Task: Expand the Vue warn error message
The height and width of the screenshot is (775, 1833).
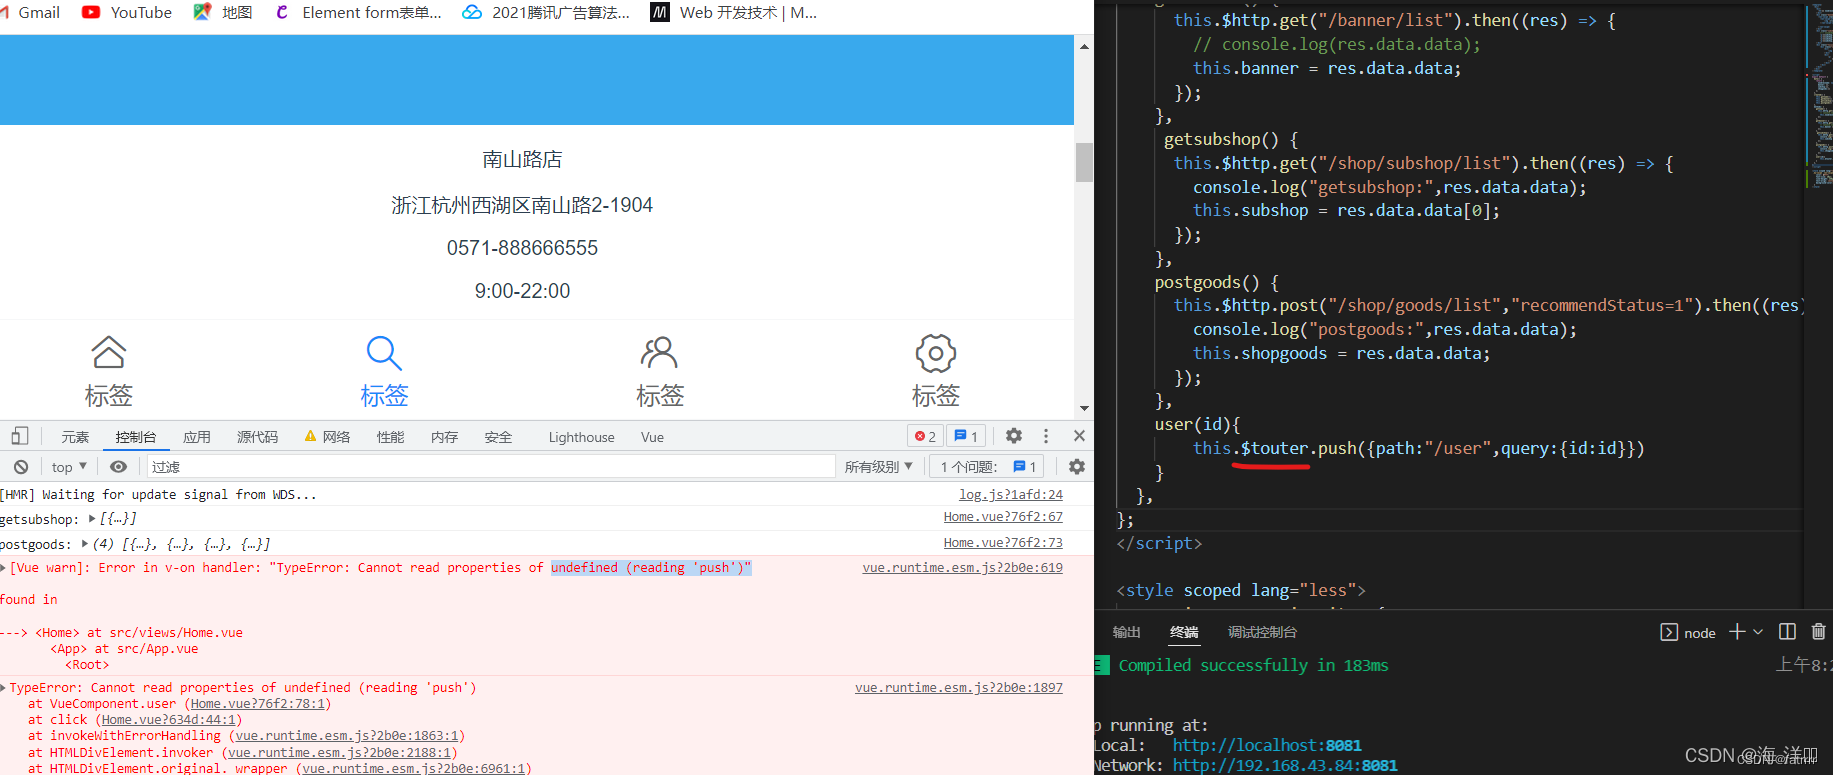Action: pyautogui.click(x=4, y=568)
